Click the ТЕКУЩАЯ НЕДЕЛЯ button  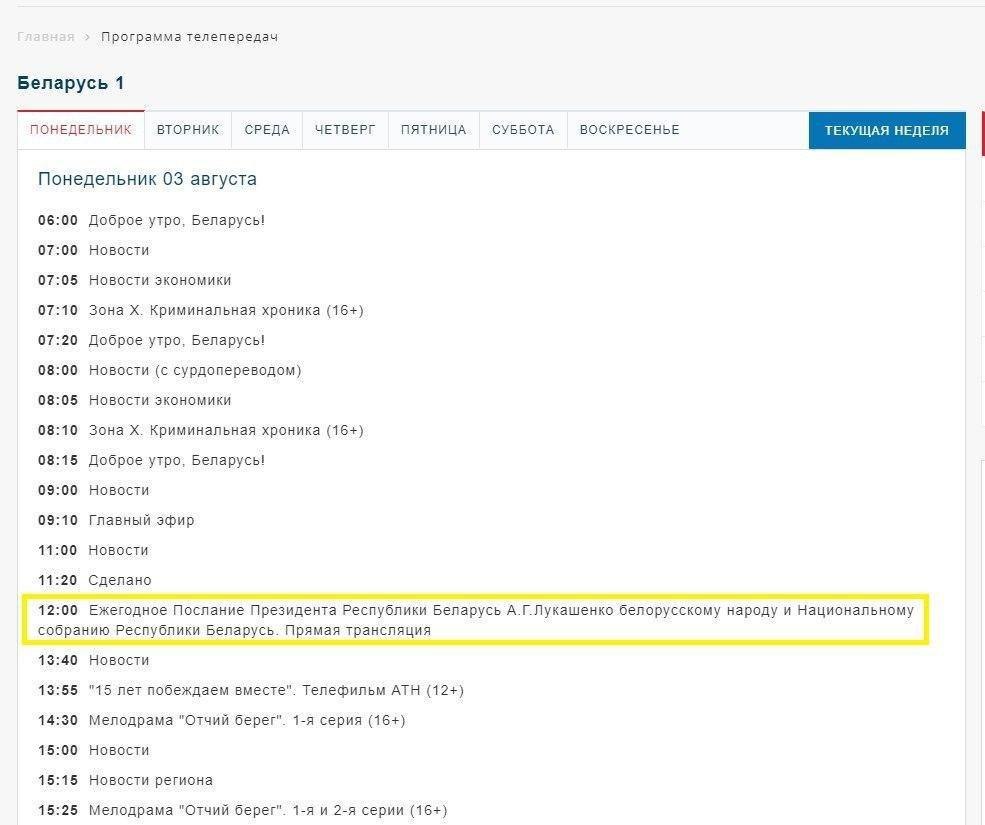click(887, 131)
